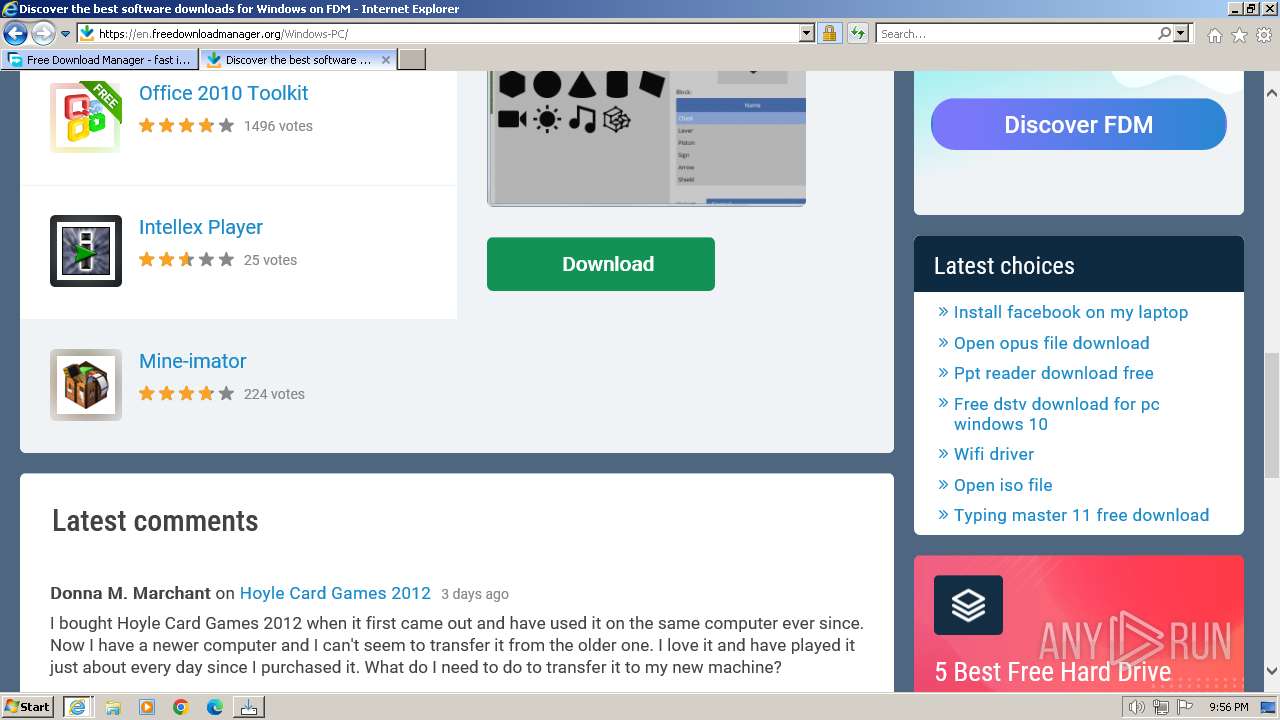
Task: Click the address bar URL field
Action: click(x=448, y=33)
